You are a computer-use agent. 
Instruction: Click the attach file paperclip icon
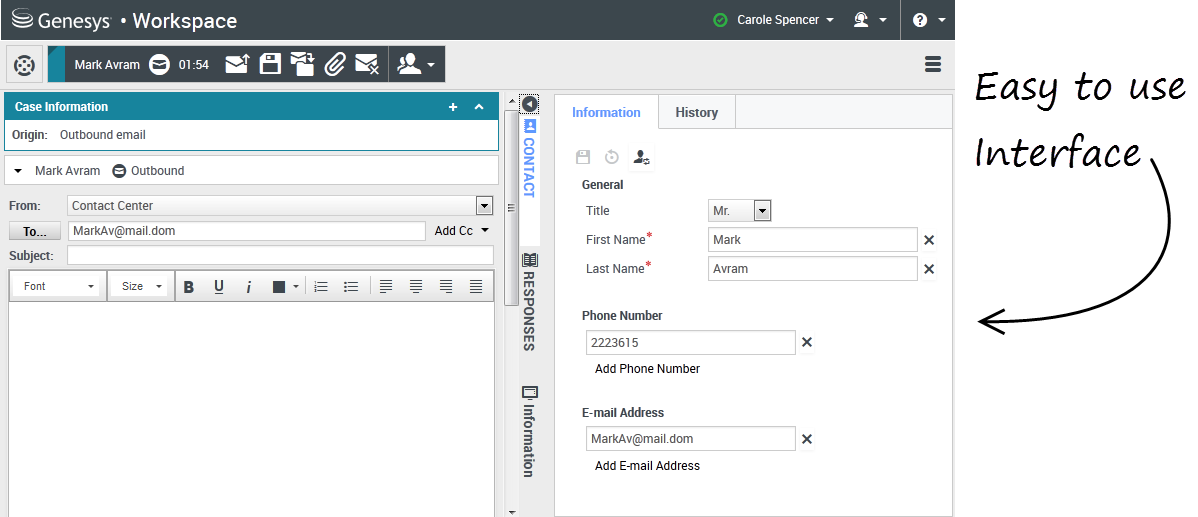(x=335, y=64)
